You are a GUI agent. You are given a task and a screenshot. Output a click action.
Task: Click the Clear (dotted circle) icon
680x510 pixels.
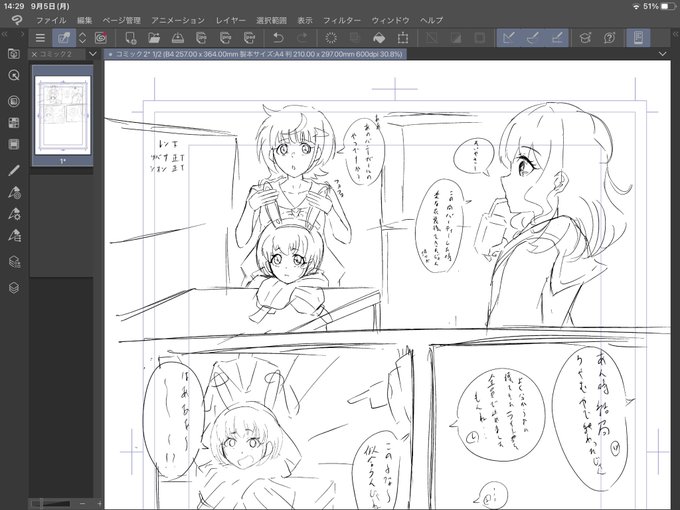(x=331, y=38)
